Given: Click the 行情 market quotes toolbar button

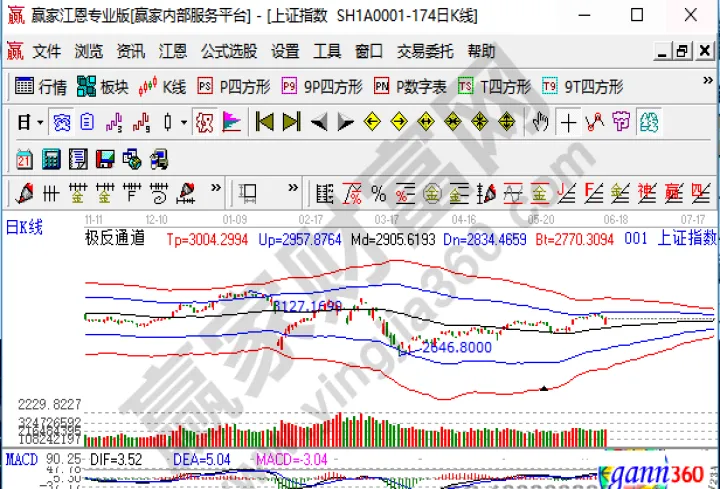Looking at the screenshot, I should [40, 86].
